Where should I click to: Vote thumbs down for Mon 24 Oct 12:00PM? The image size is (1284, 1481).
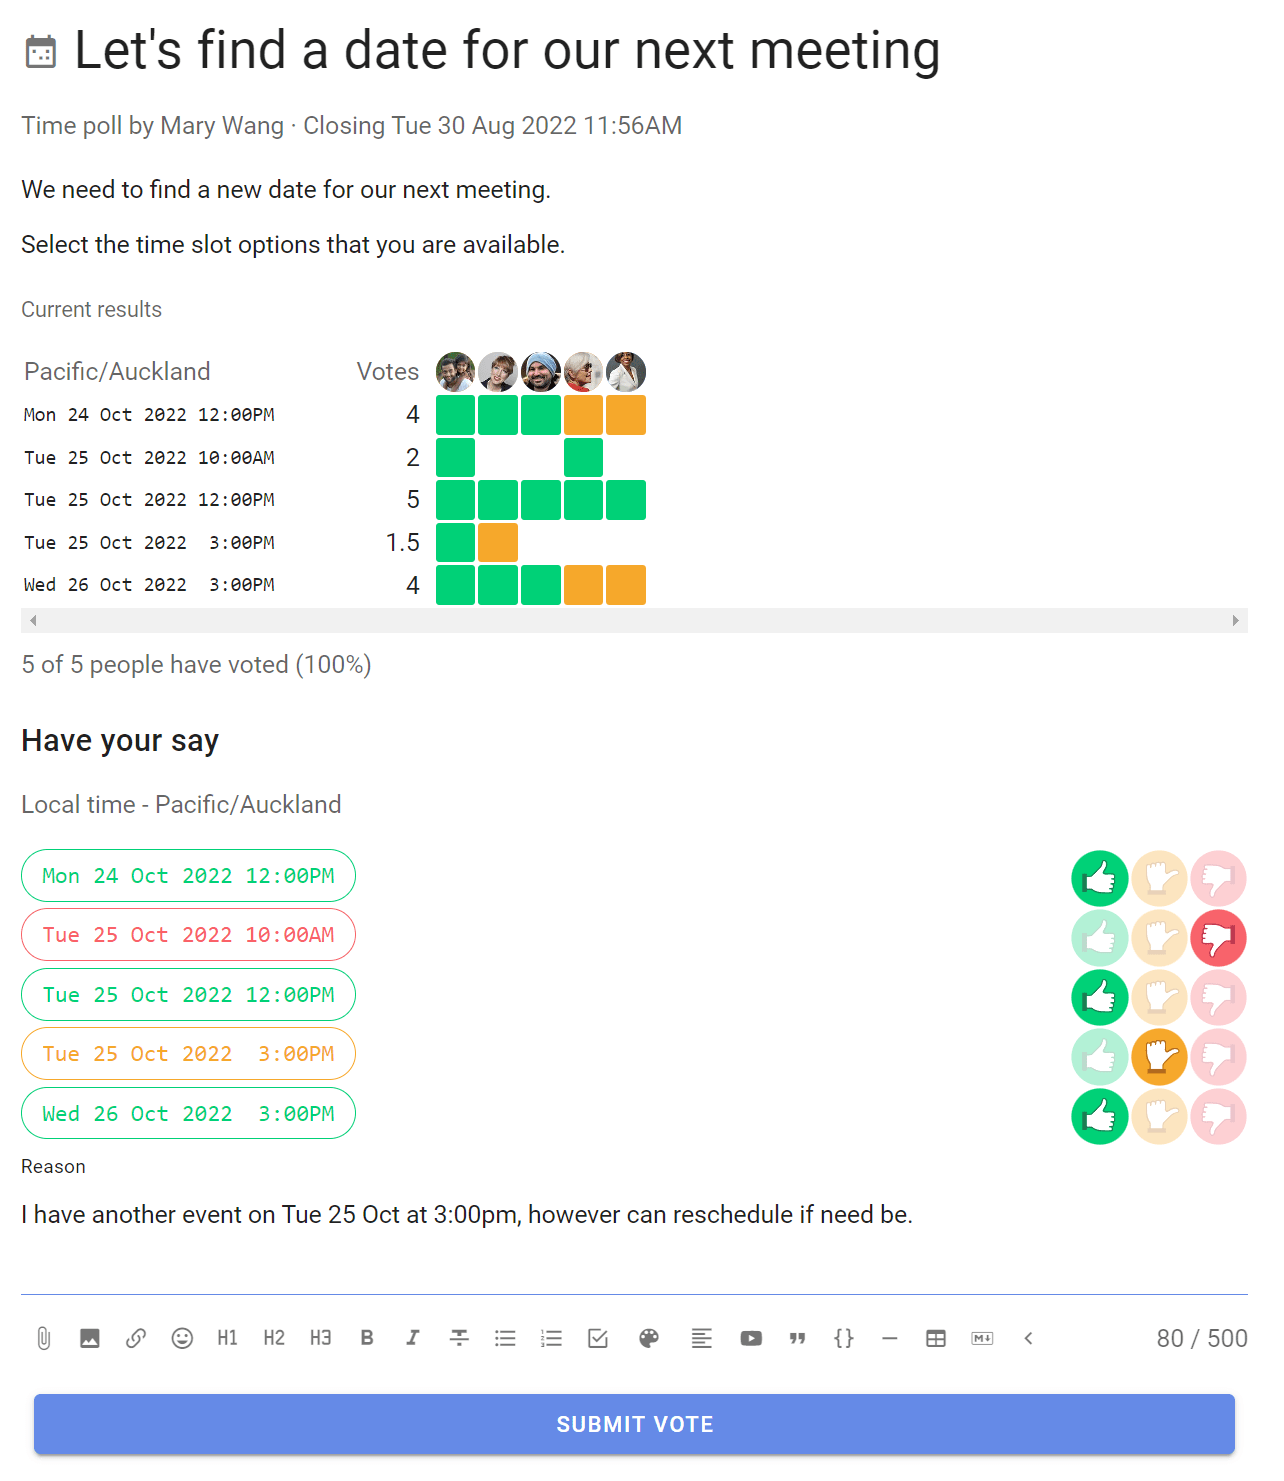coord(1218,878)
